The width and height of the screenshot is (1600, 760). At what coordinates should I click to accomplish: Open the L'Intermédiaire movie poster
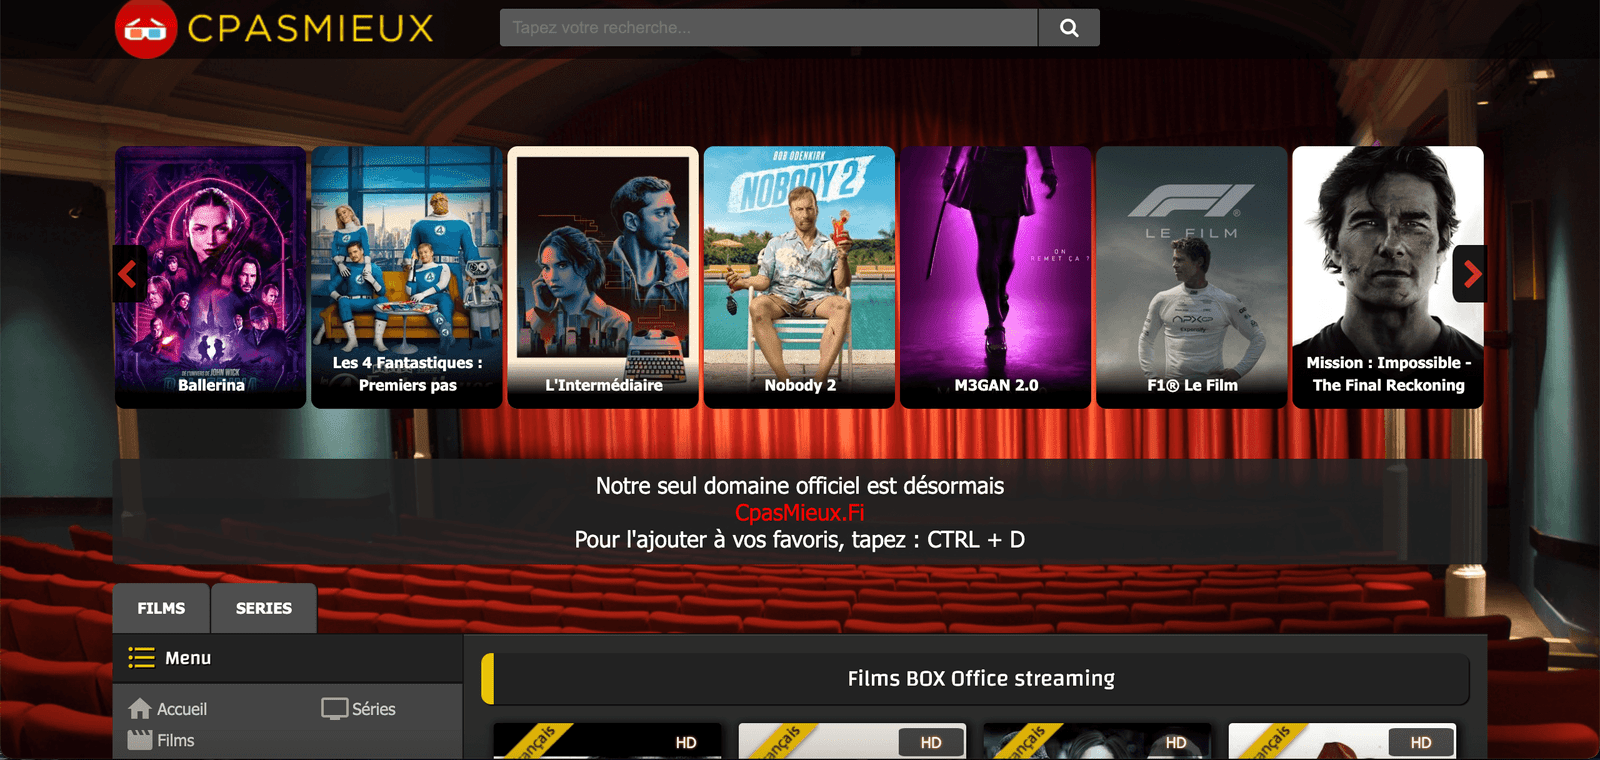click(x=603, y=277)
